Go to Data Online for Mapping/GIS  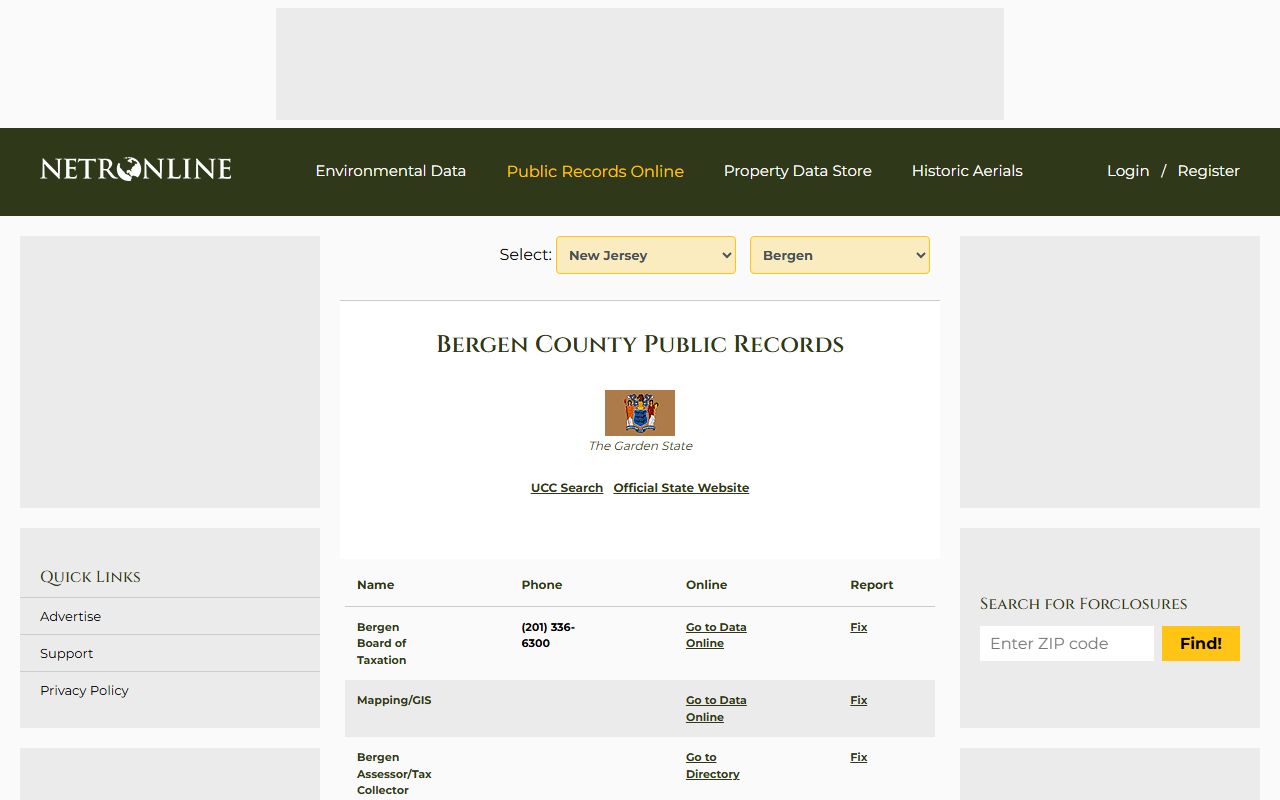tap(716, 709)
